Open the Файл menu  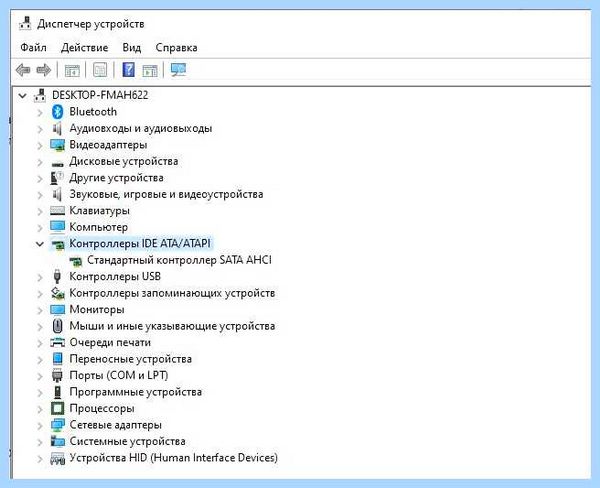click(33, 47)
